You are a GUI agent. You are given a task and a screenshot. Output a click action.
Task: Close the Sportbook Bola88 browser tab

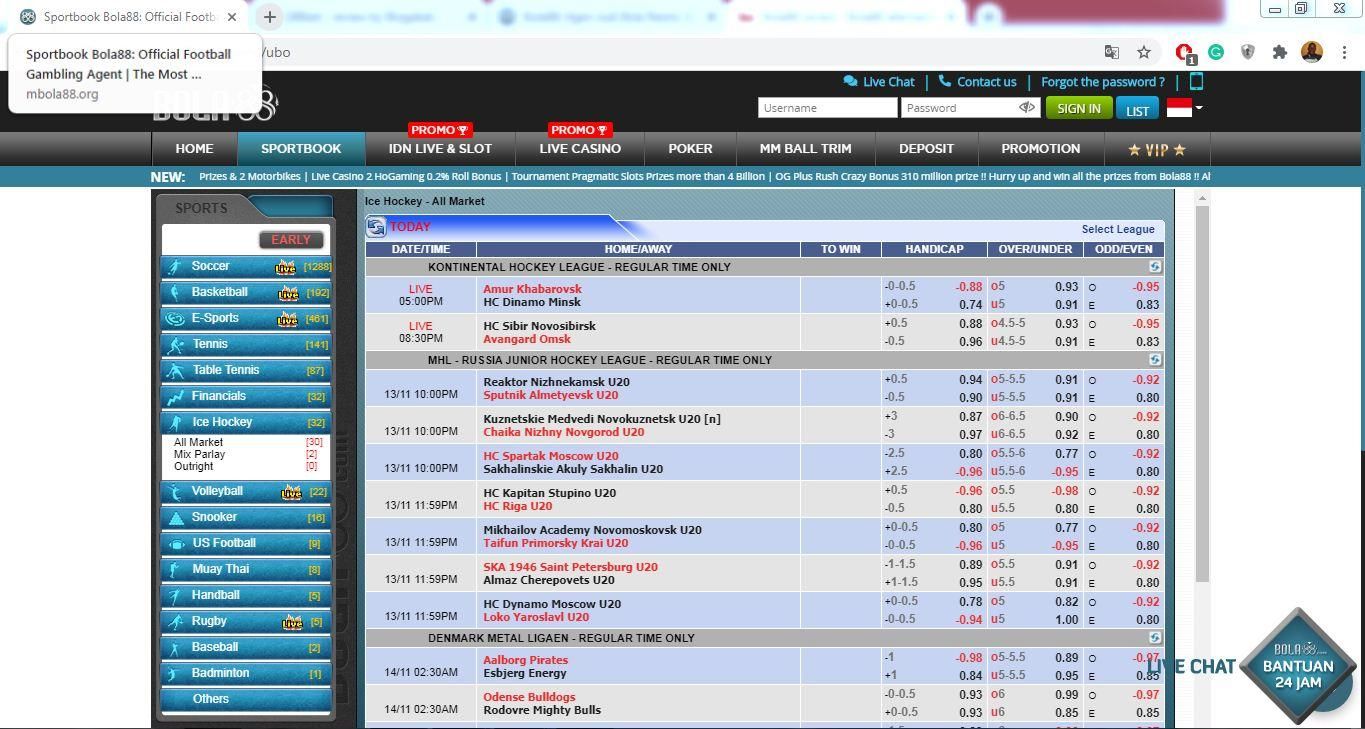point(232,17)
